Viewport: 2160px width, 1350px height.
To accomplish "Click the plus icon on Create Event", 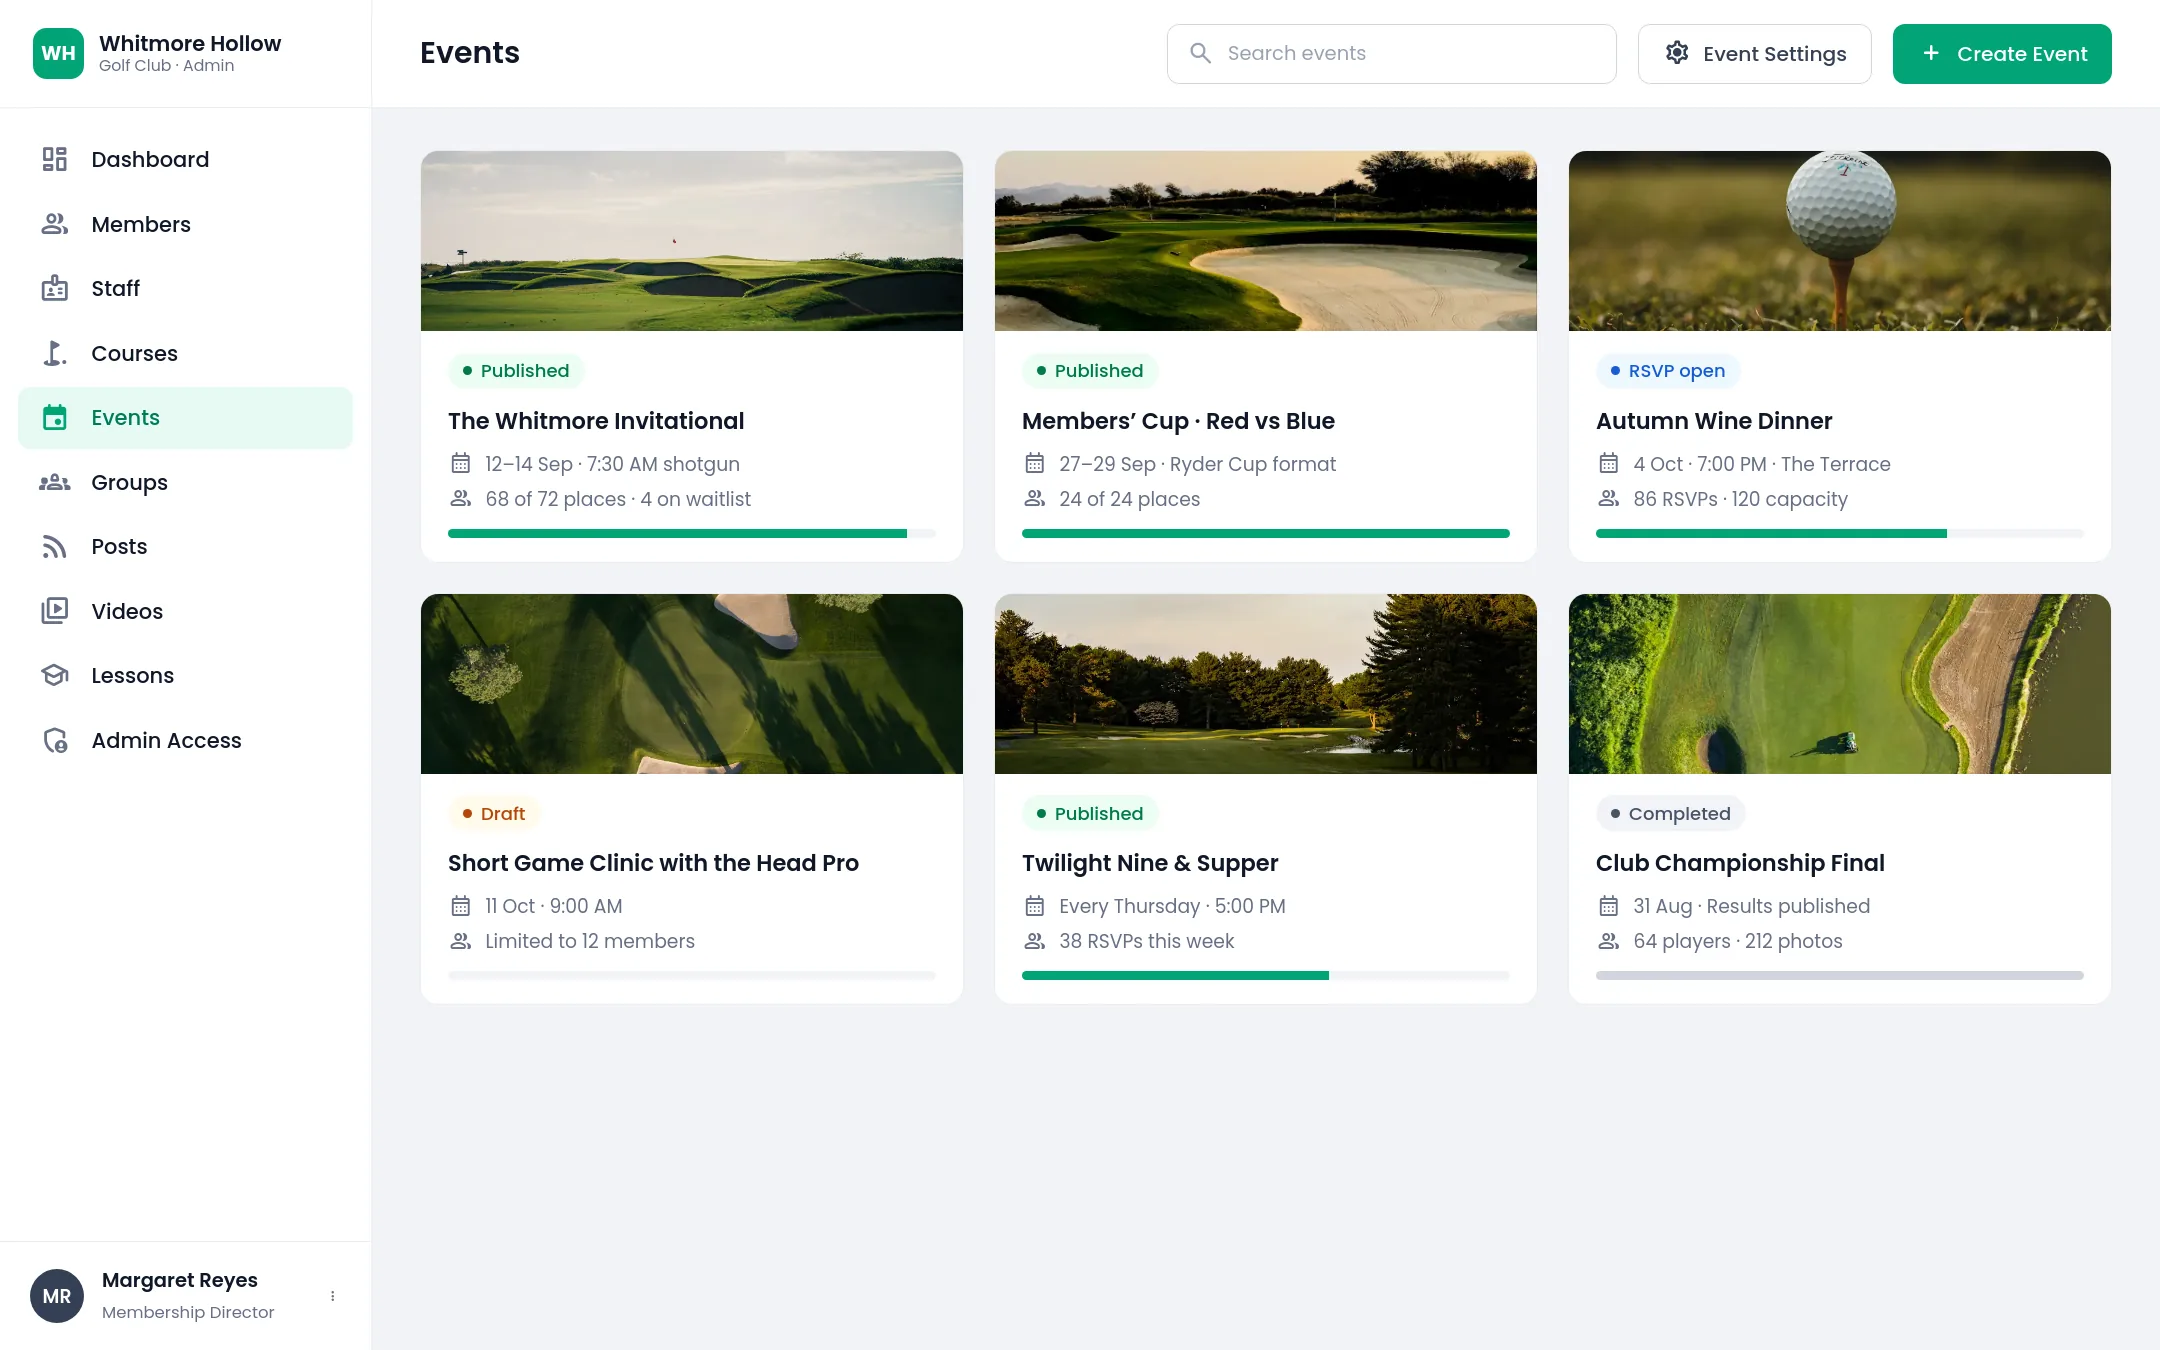I will (x=1931, y=53).
